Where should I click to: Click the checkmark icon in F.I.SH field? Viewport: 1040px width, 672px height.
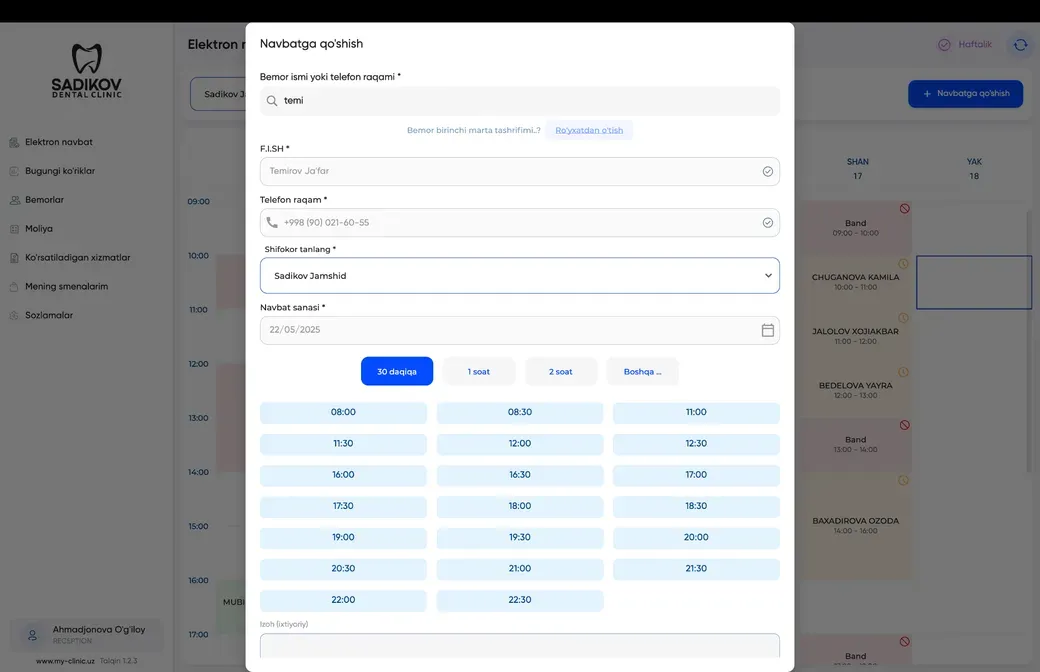[x=767, y=171]
